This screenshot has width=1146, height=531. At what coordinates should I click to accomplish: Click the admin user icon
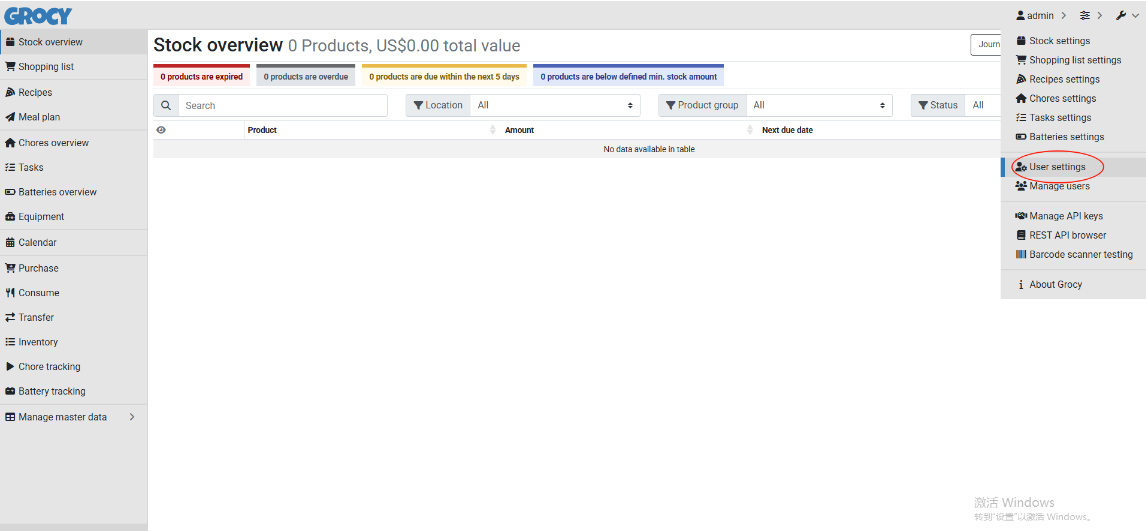click(1021, 15)
